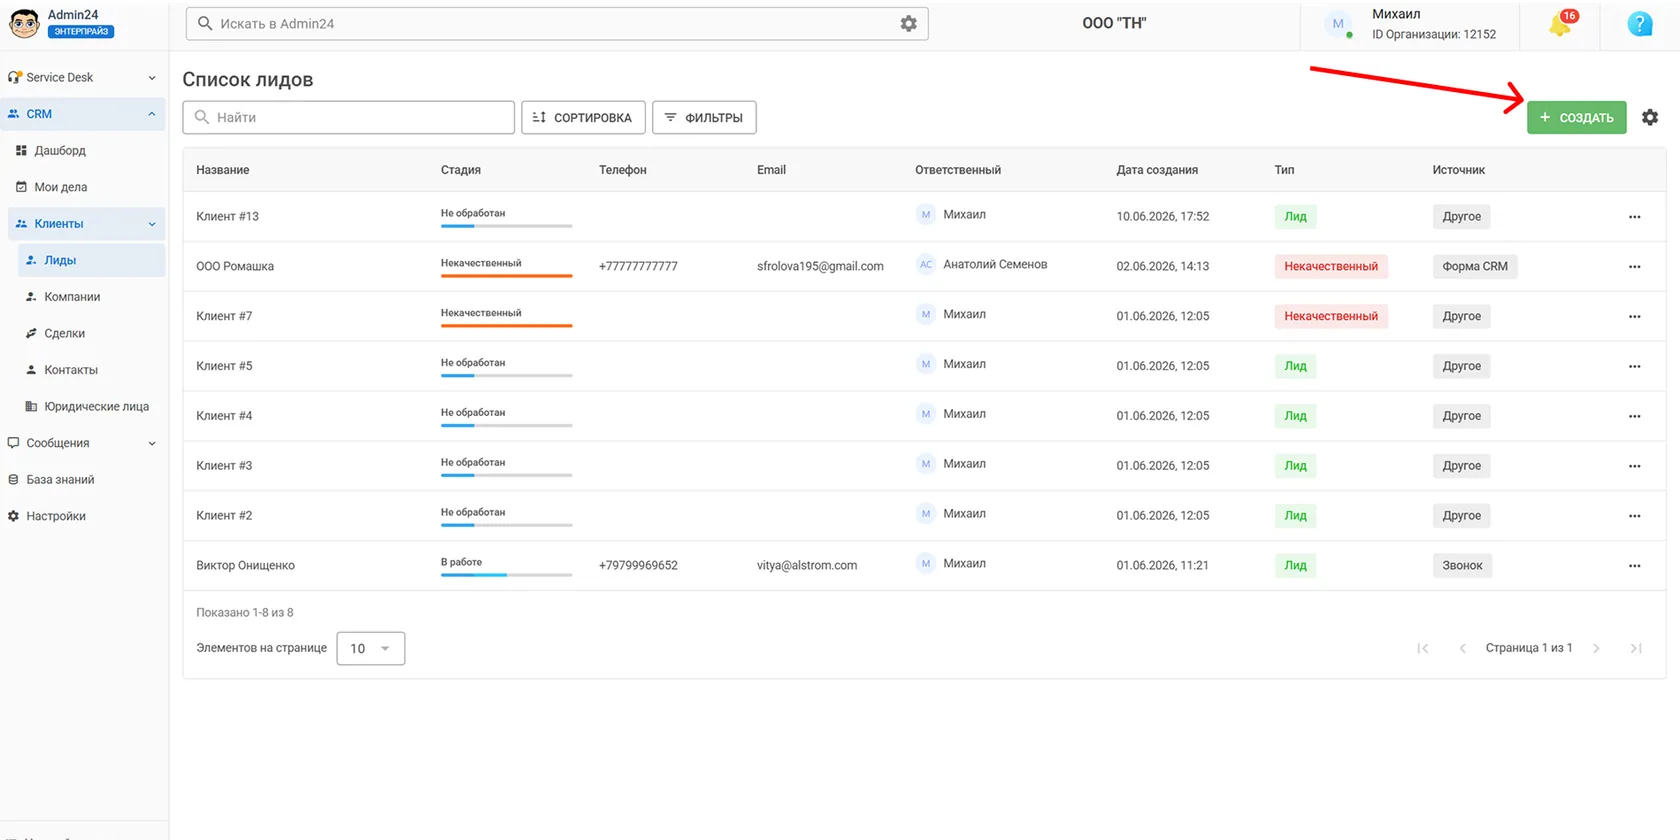Viewport: 1680px width, 840px height.
Task: Click the Admin24 avatar logo
Action: 24,23
